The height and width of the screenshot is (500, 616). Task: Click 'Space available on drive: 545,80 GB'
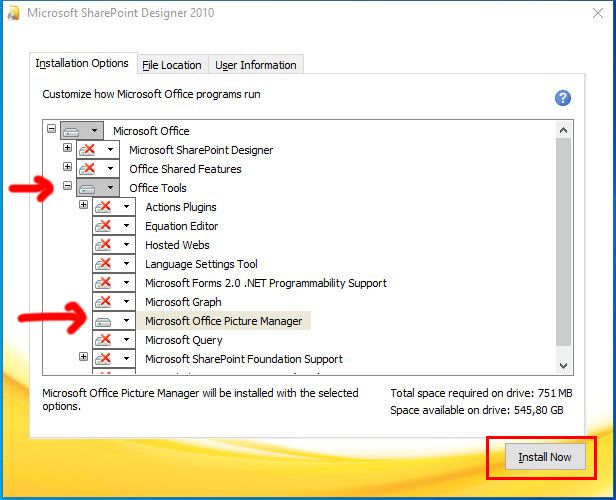click(x=477, y=410)
